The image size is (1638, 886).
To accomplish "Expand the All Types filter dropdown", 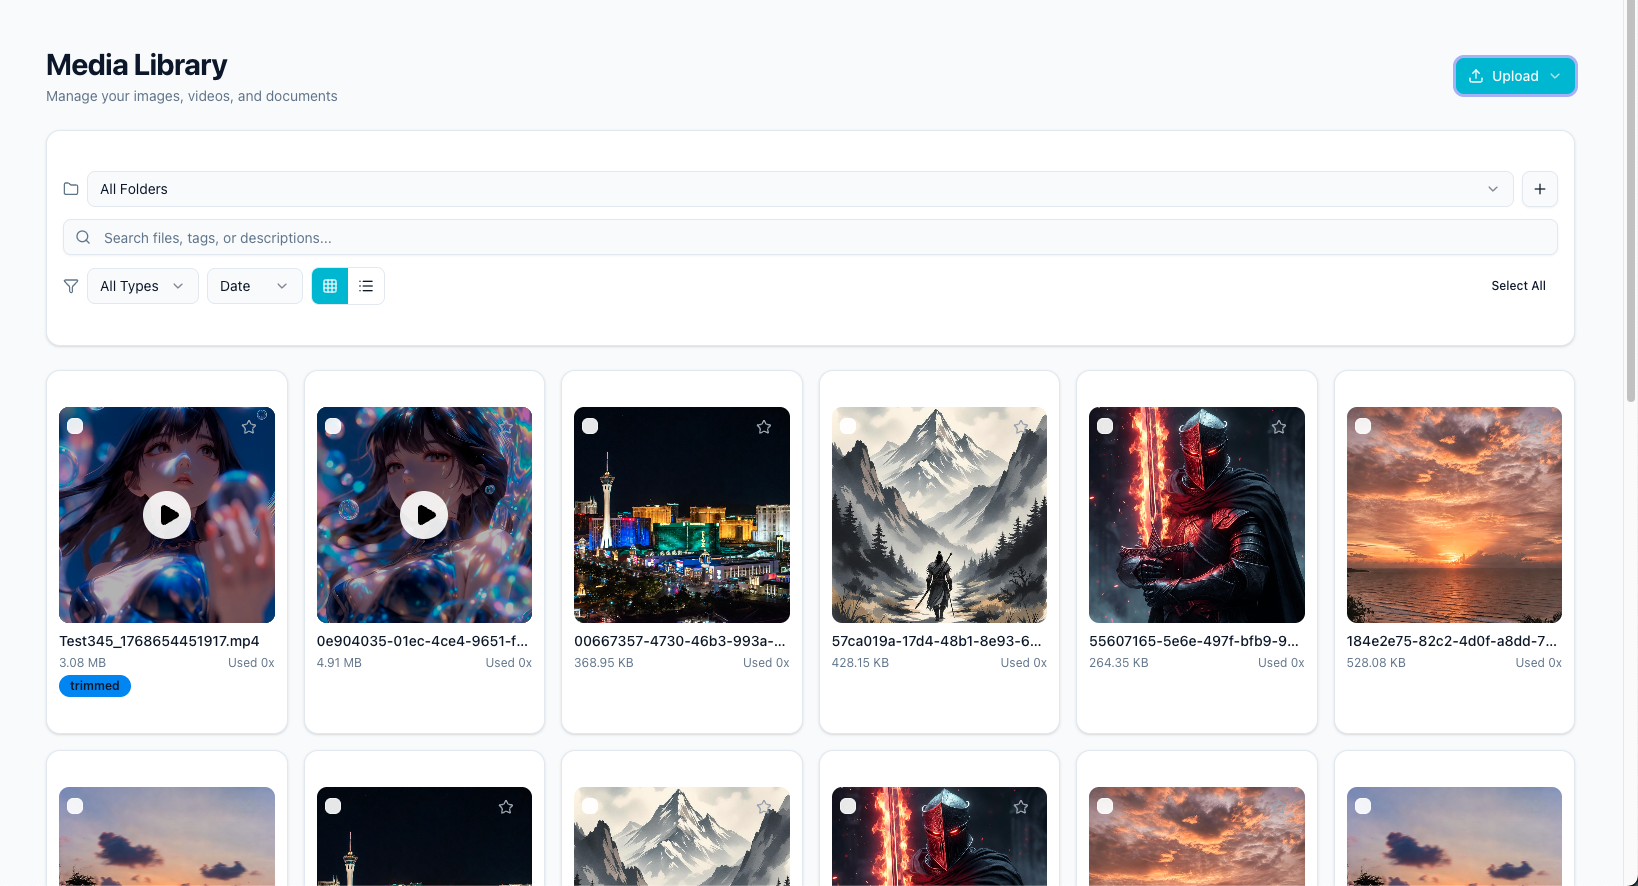I will (x=142, y=286).
